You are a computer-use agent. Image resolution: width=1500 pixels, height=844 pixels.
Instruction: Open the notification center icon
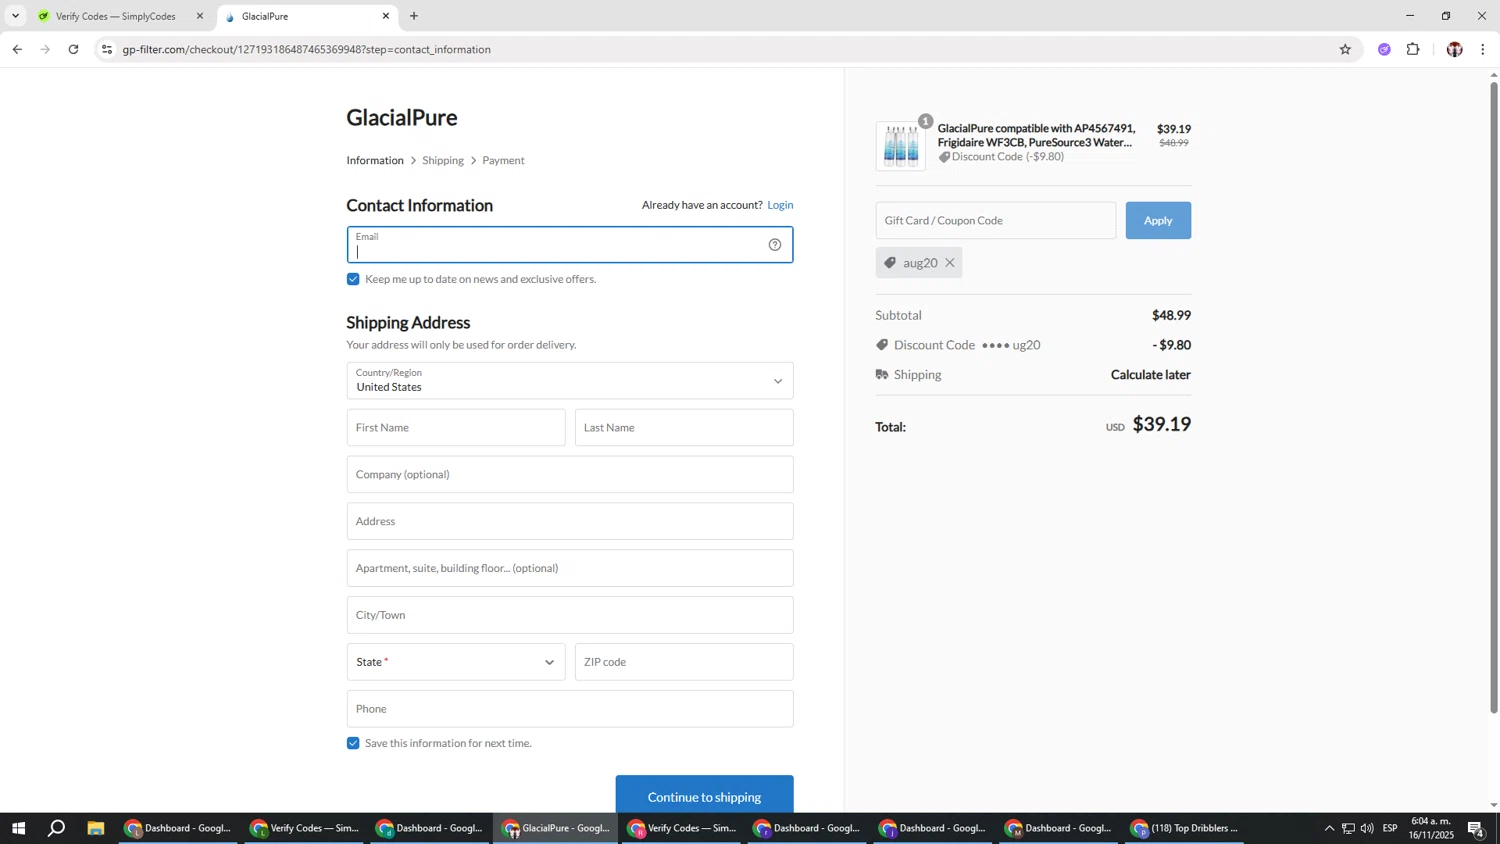[x=1476, y=828]
